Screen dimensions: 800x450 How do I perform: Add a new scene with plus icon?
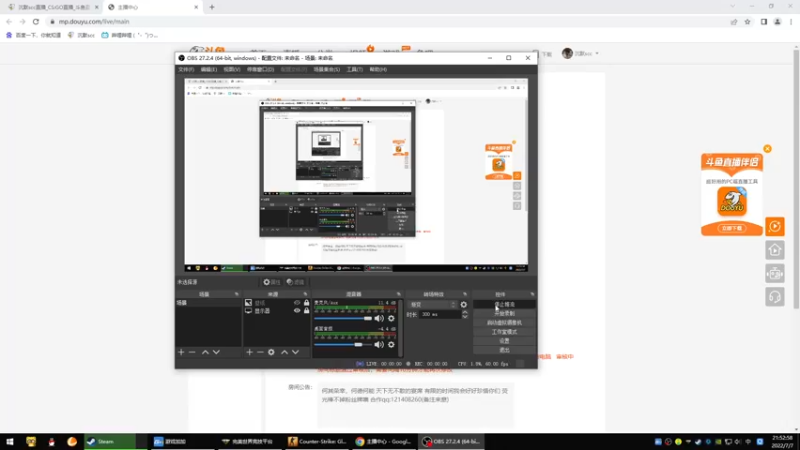coord(181,352)
